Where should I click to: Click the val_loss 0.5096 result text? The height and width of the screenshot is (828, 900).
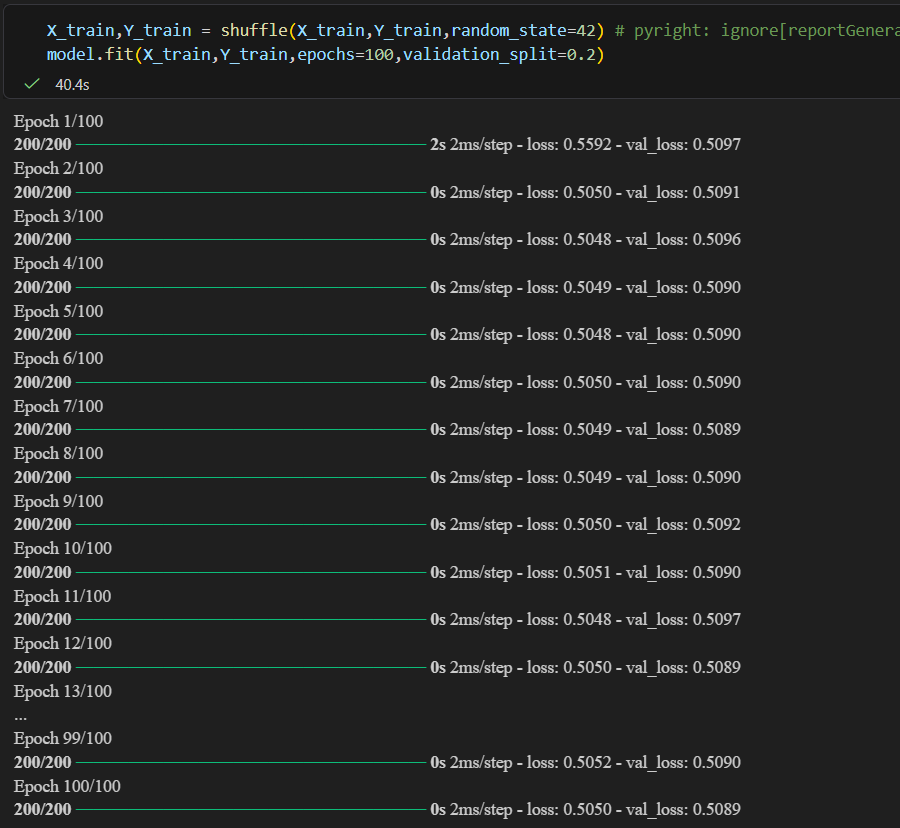pos(683,239)
